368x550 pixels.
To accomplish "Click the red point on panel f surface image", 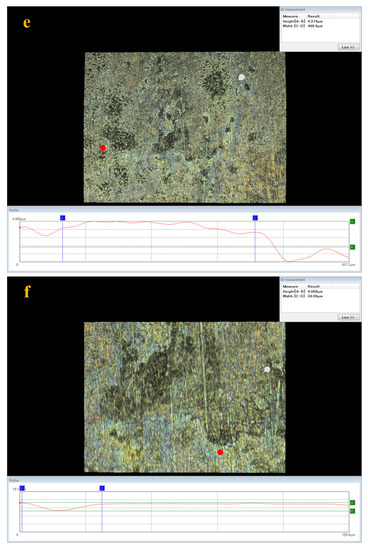I will pos(220,452).
